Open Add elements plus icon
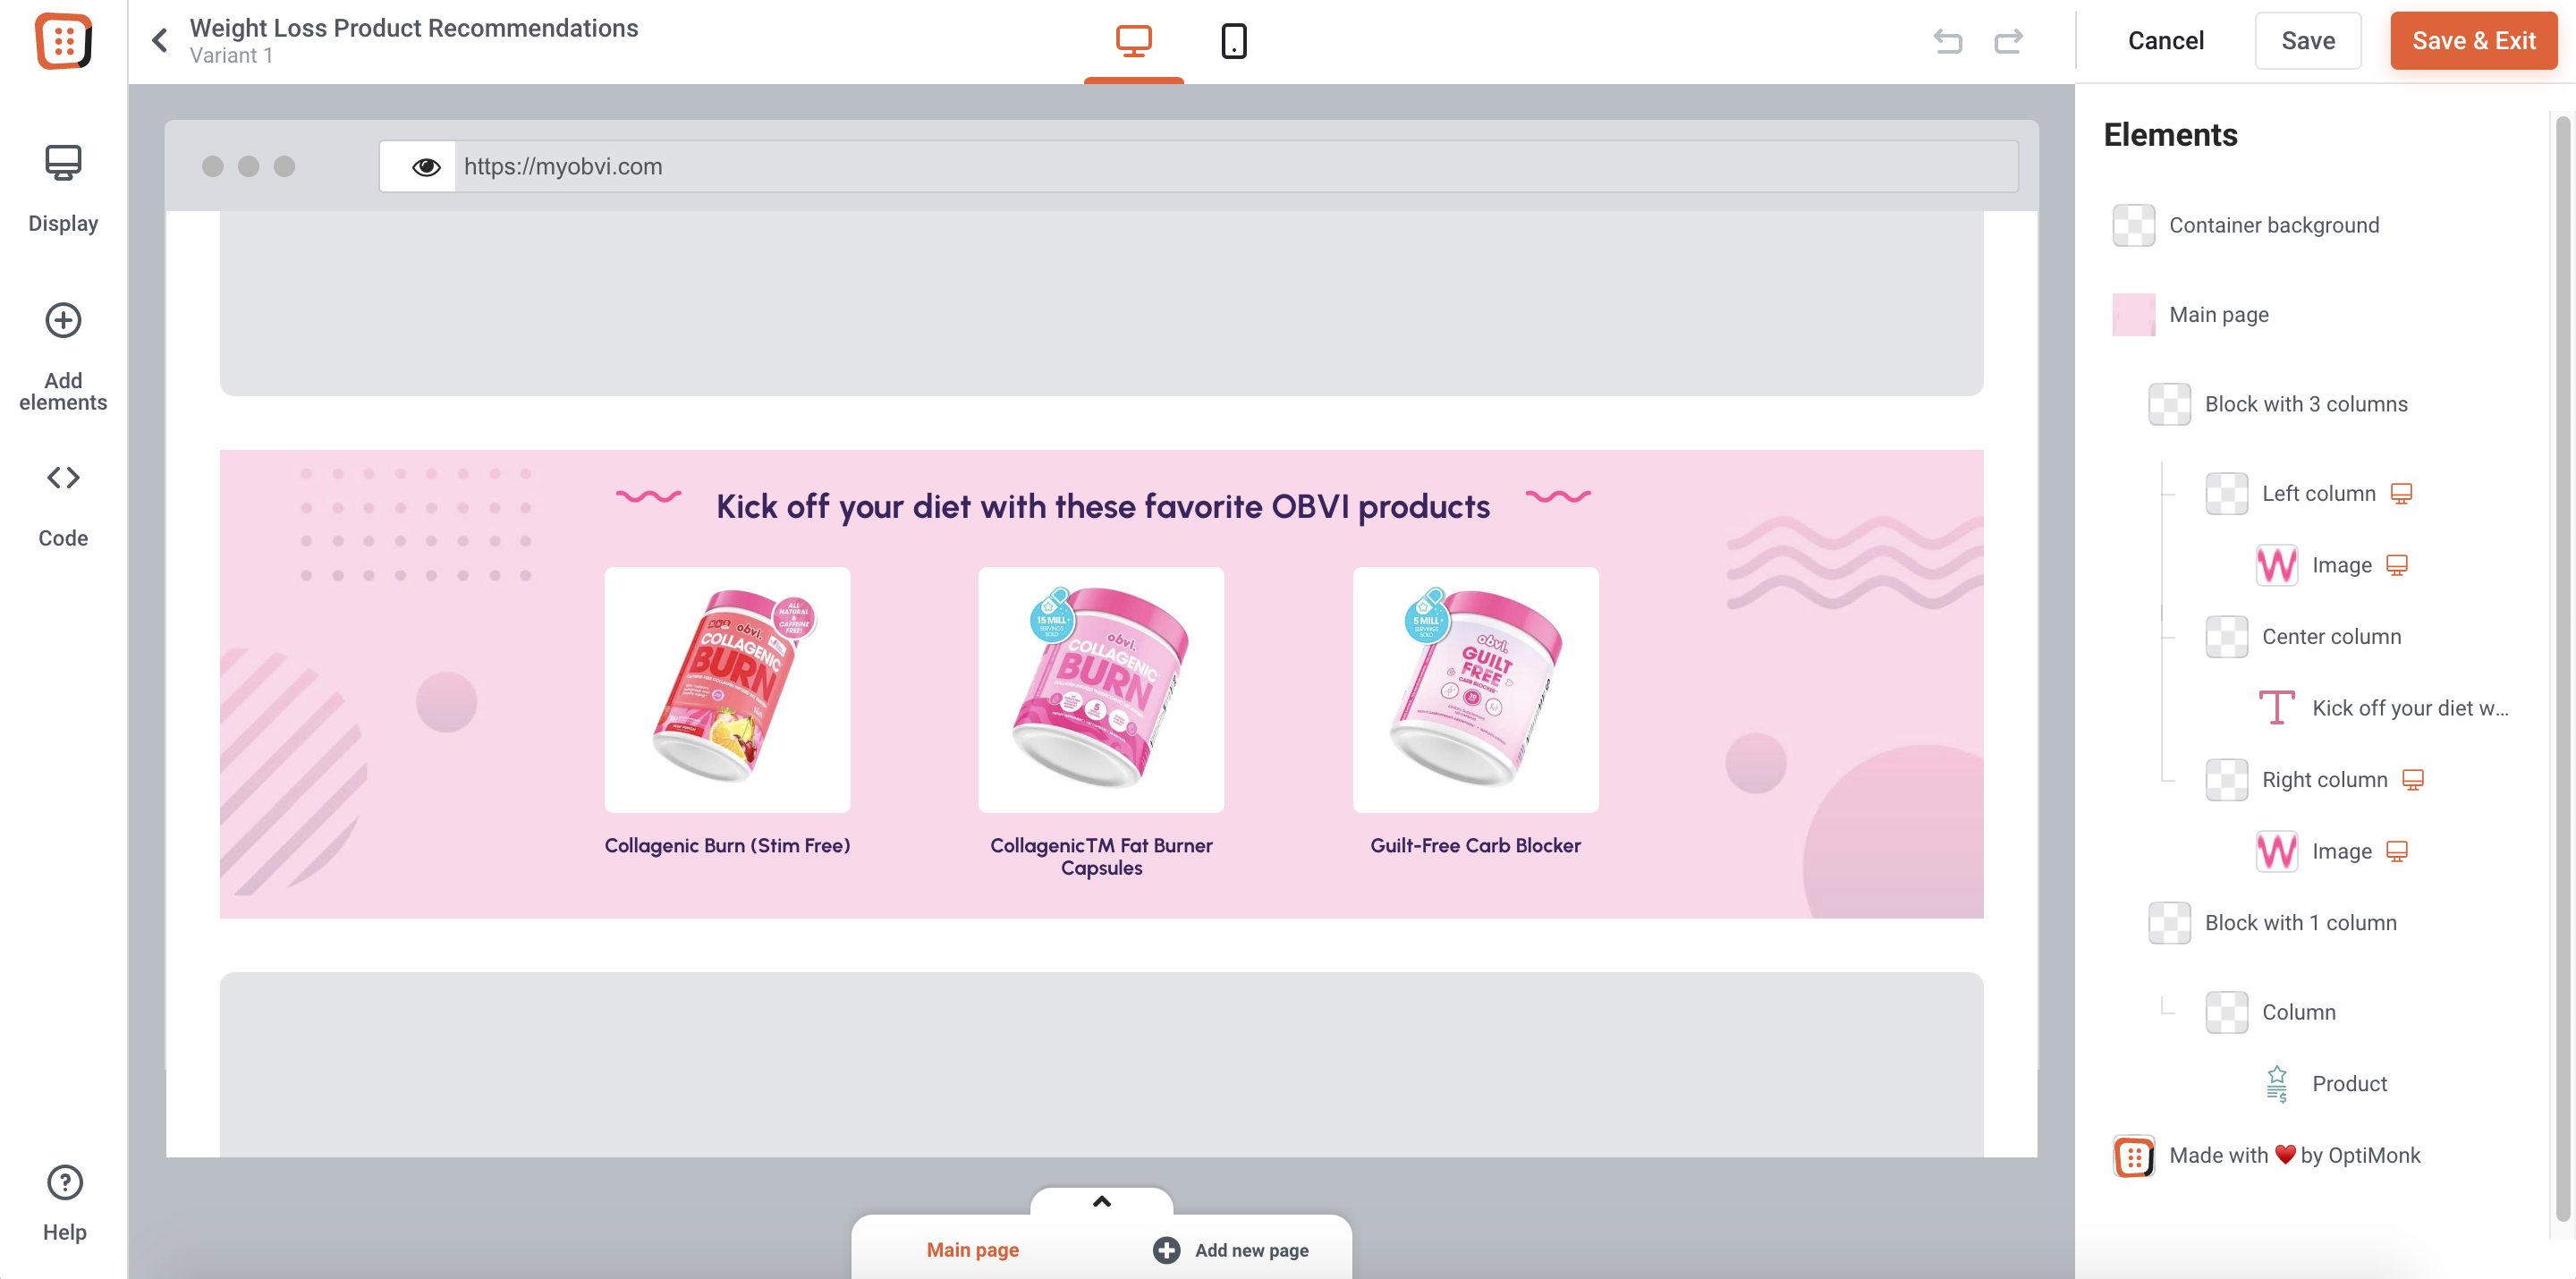This screenshot has height=1279, width=2576. click(x=63, y=321)
